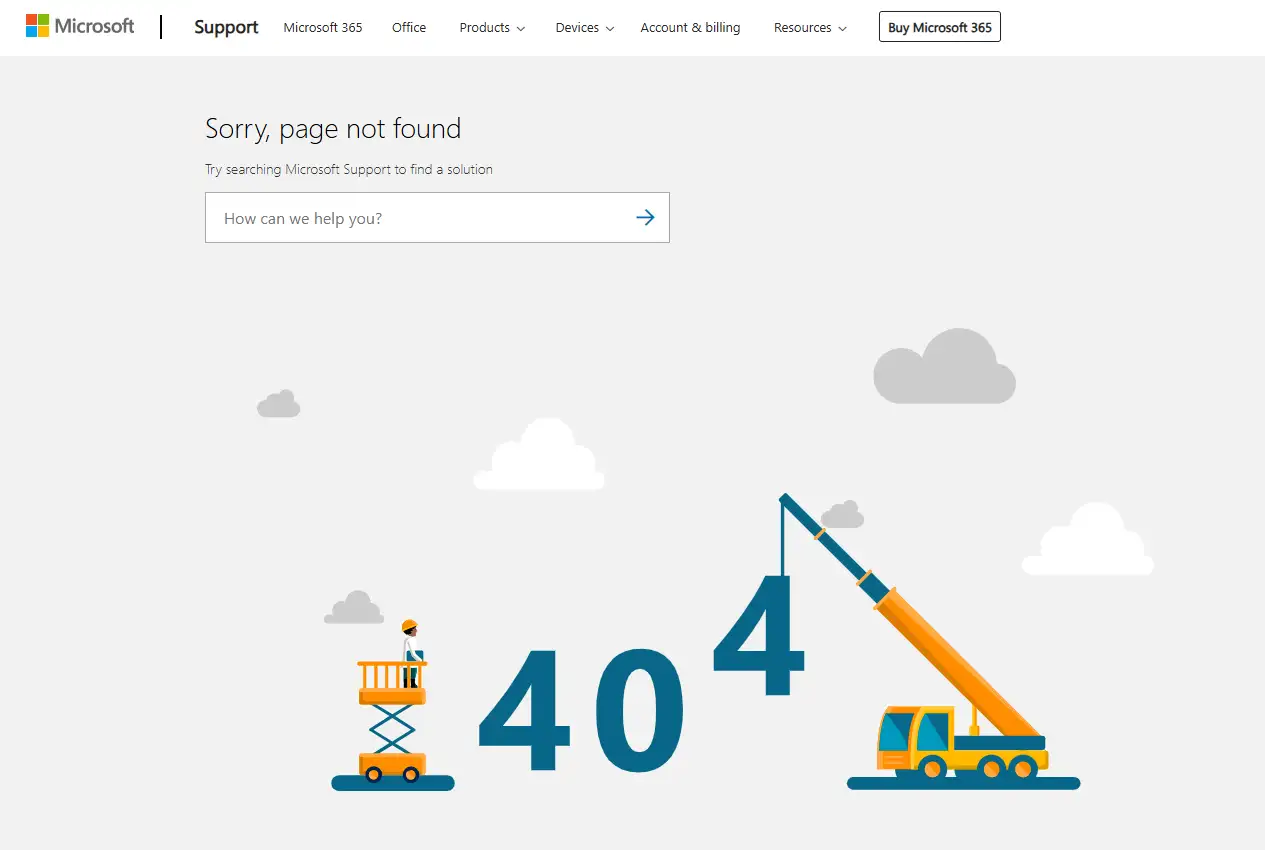Submit search with the arrow icon
Screen dimensions: 1265x850
pyautogui.click(x=645, y=217)
